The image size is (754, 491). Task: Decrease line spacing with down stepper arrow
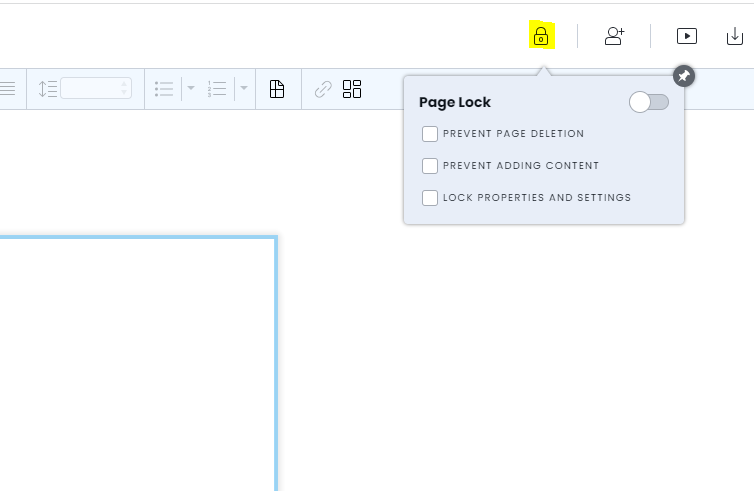tap(124, 92)
